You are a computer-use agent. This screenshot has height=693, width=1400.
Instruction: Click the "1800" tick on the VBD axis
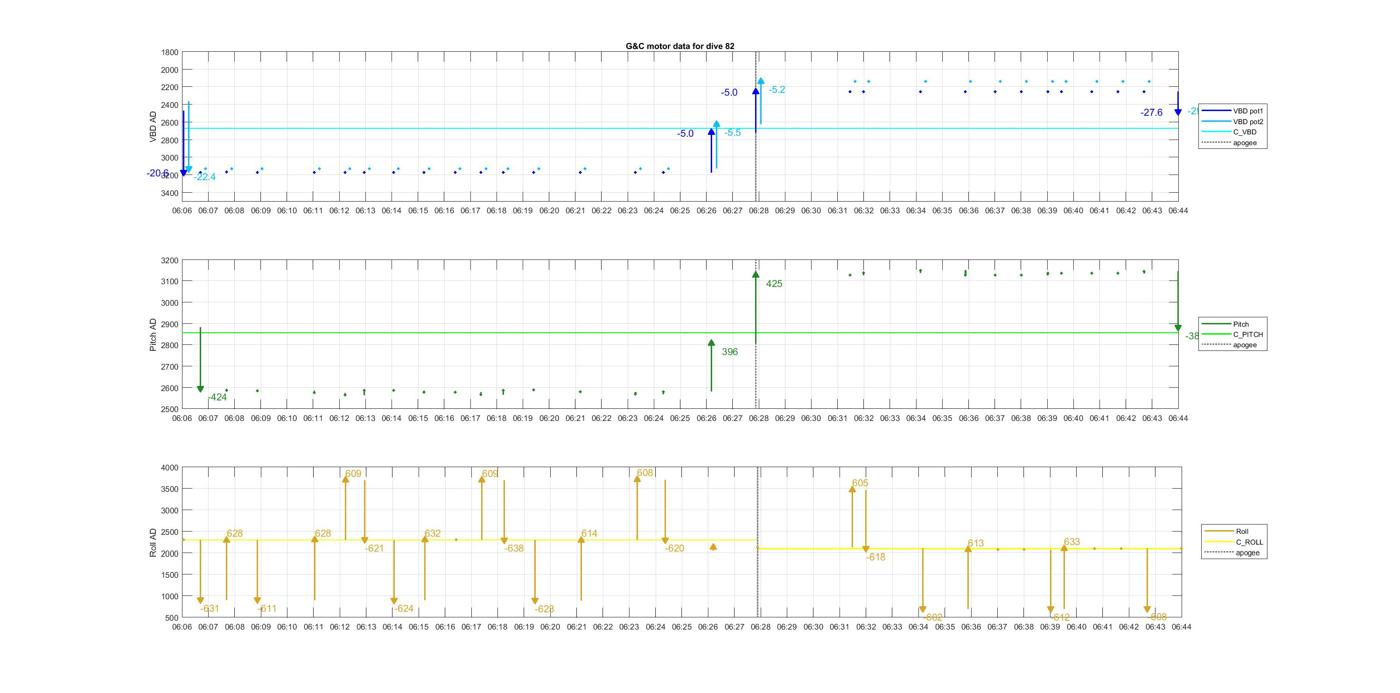tap(170, 52)
